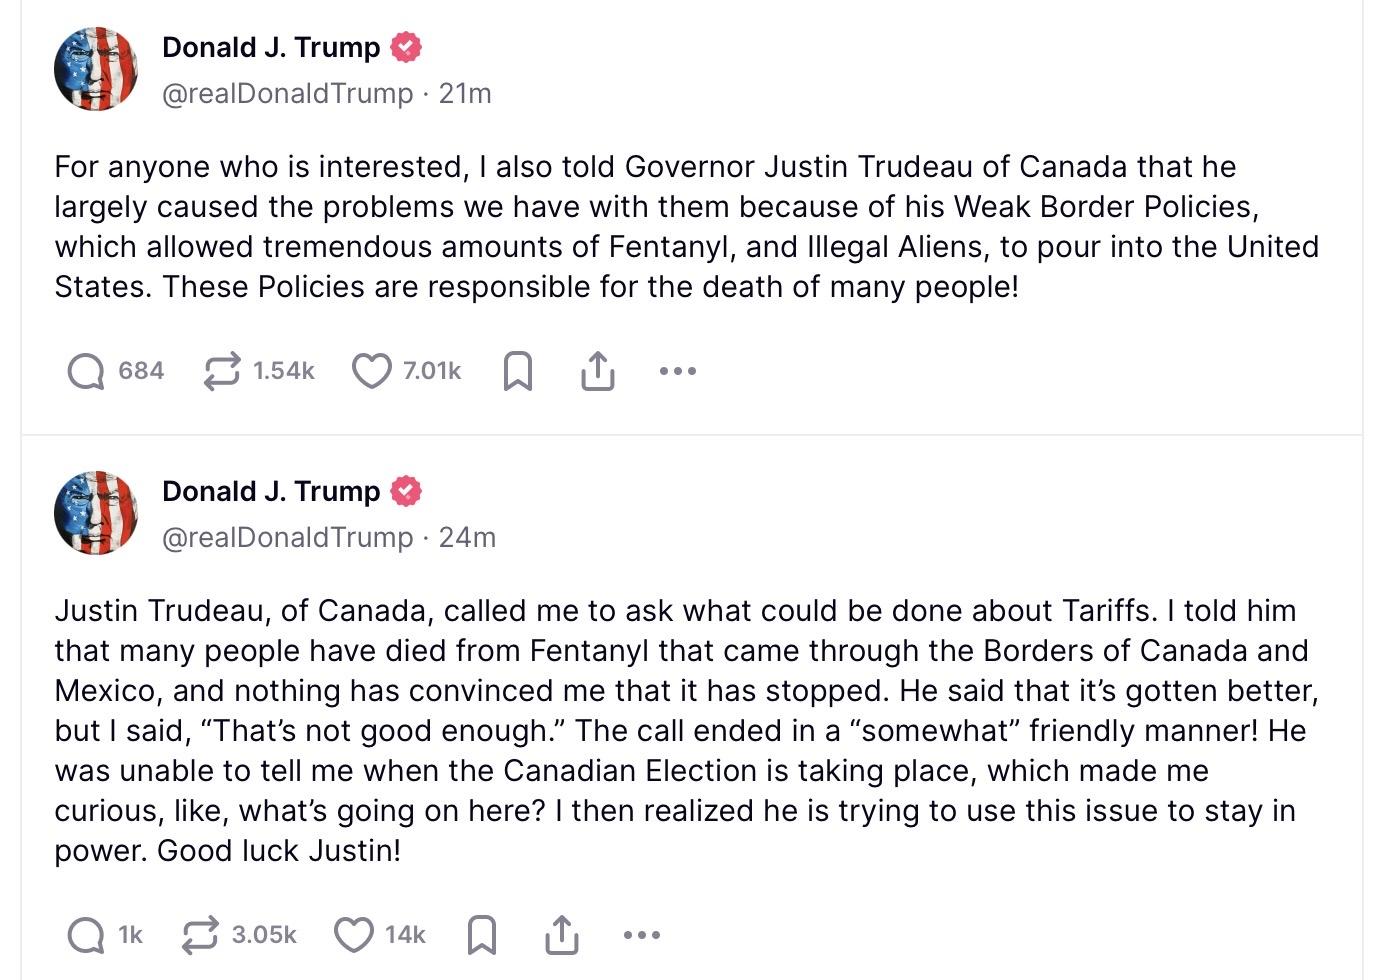Open the verified badge on first post

click(405, 47)
